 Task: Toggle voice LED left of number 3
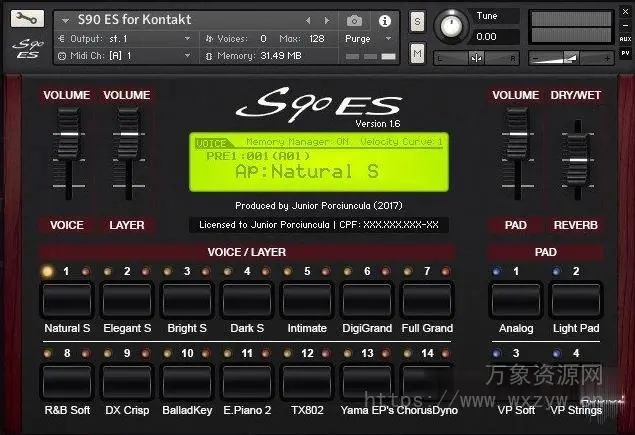(167, 271)
